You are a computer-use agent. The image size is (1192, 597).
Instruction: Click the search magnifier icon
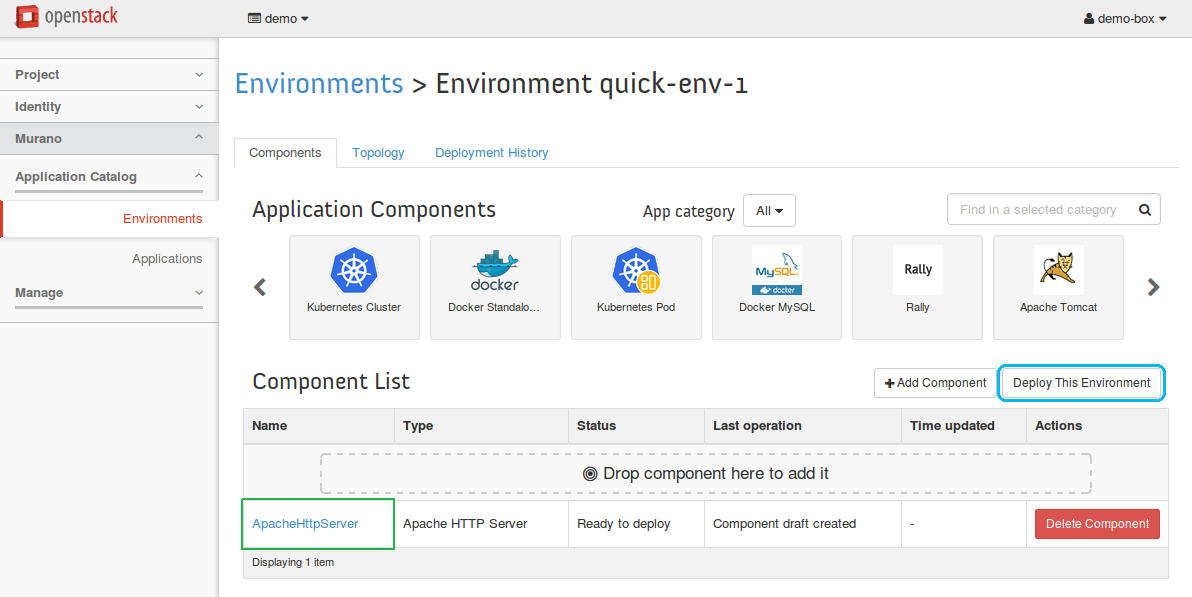pos(1144,210)
